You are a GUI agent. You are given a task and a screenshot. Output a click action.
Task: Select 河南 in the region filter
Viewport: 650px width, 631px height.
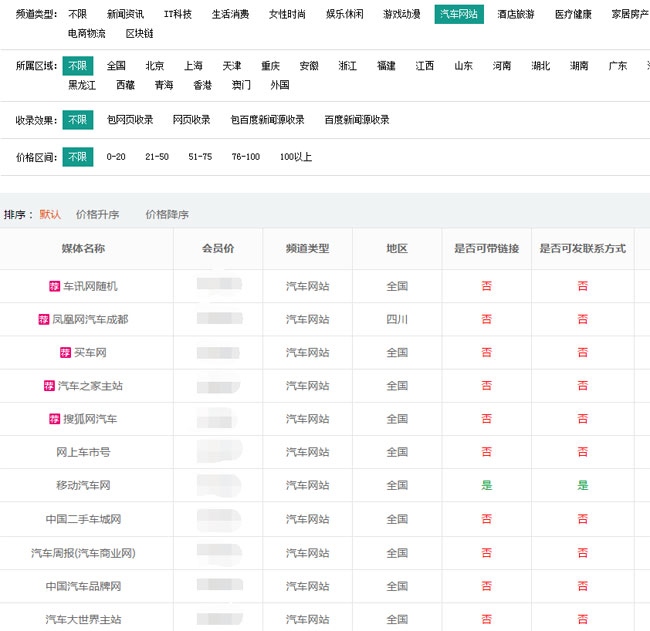pos(502,66)
